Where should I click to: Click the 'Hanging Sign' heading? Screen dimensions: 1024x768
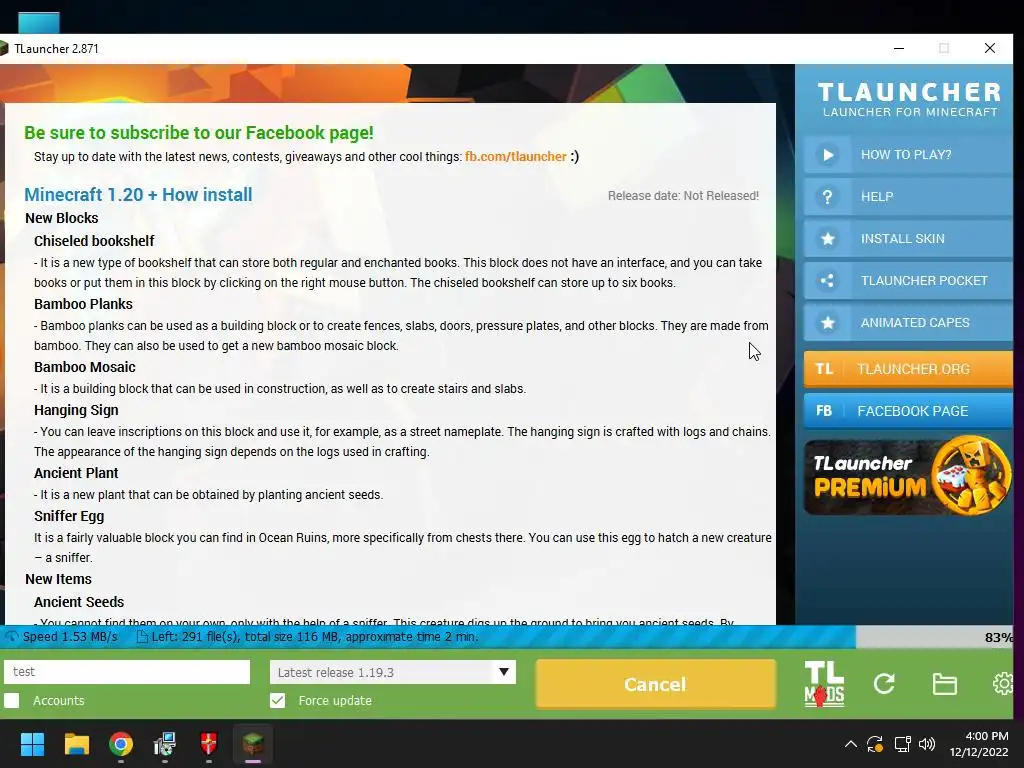pos(76,410)
